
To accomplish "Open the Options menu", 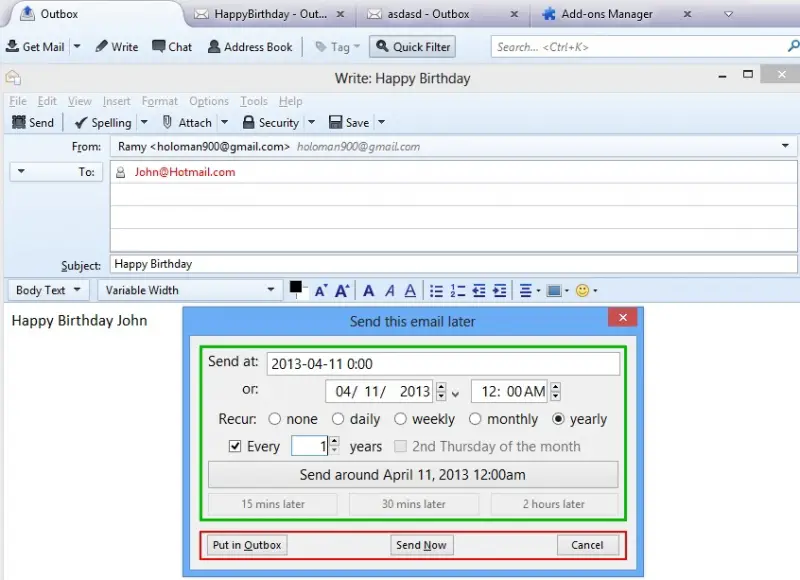I will pyautogui.click(x=209, y=101).
